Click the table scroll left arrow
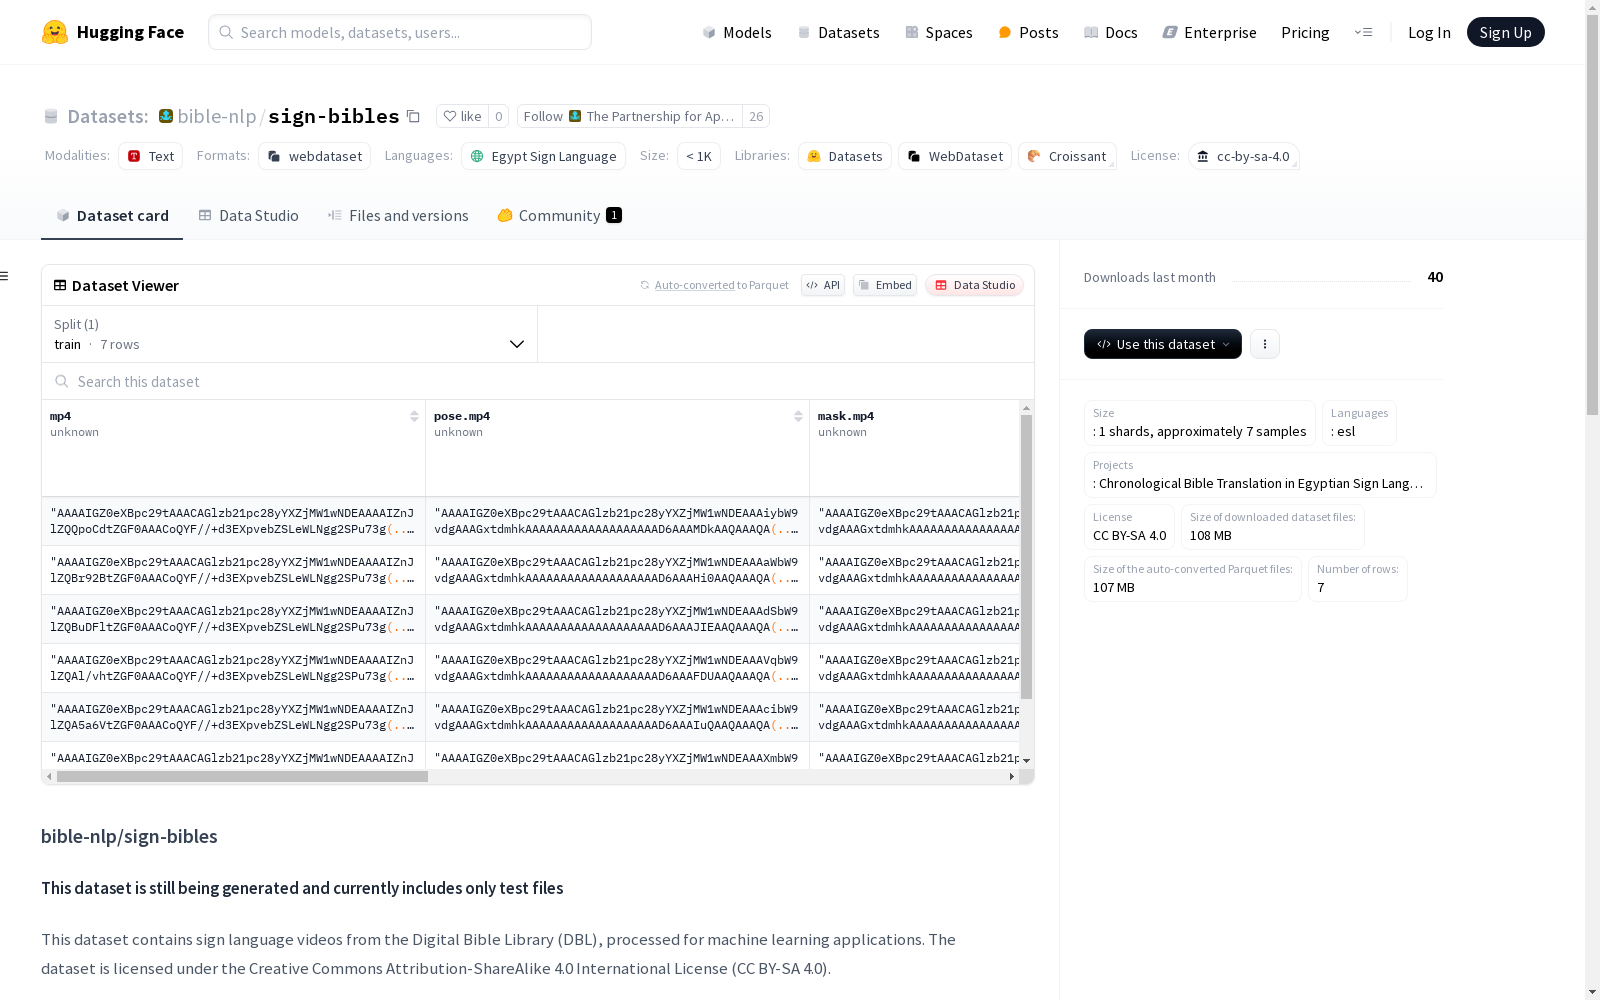The height and width of the screenshot is (1000, 1600). coord(48,776)
